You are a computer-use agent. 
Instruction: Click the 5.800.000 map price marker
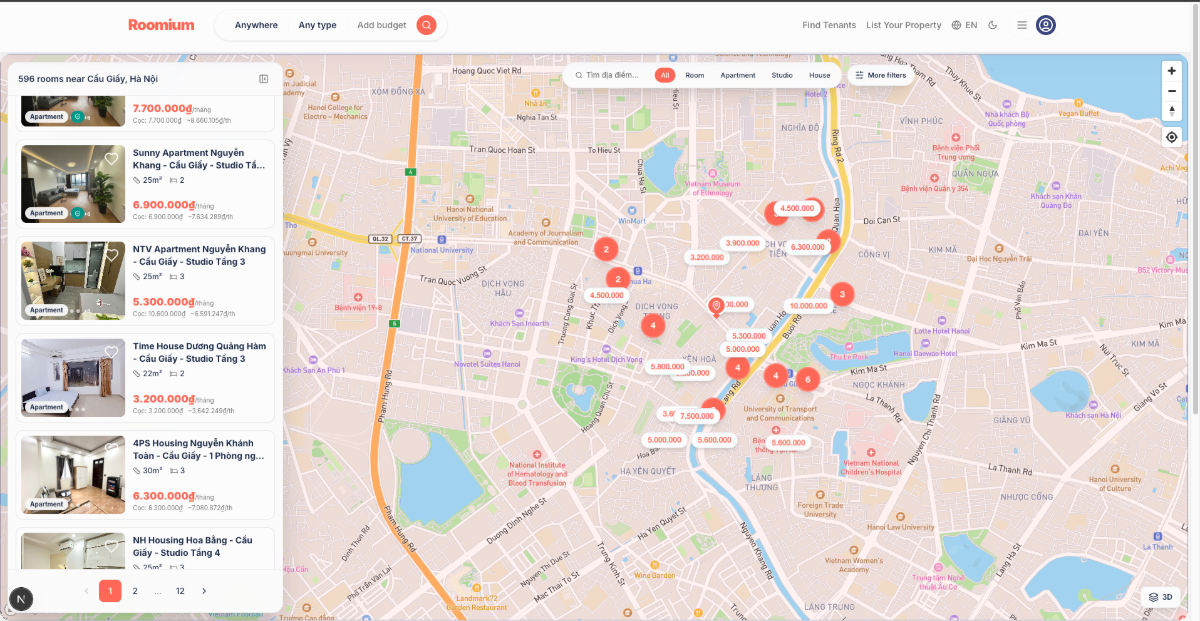tap(666, 367)
